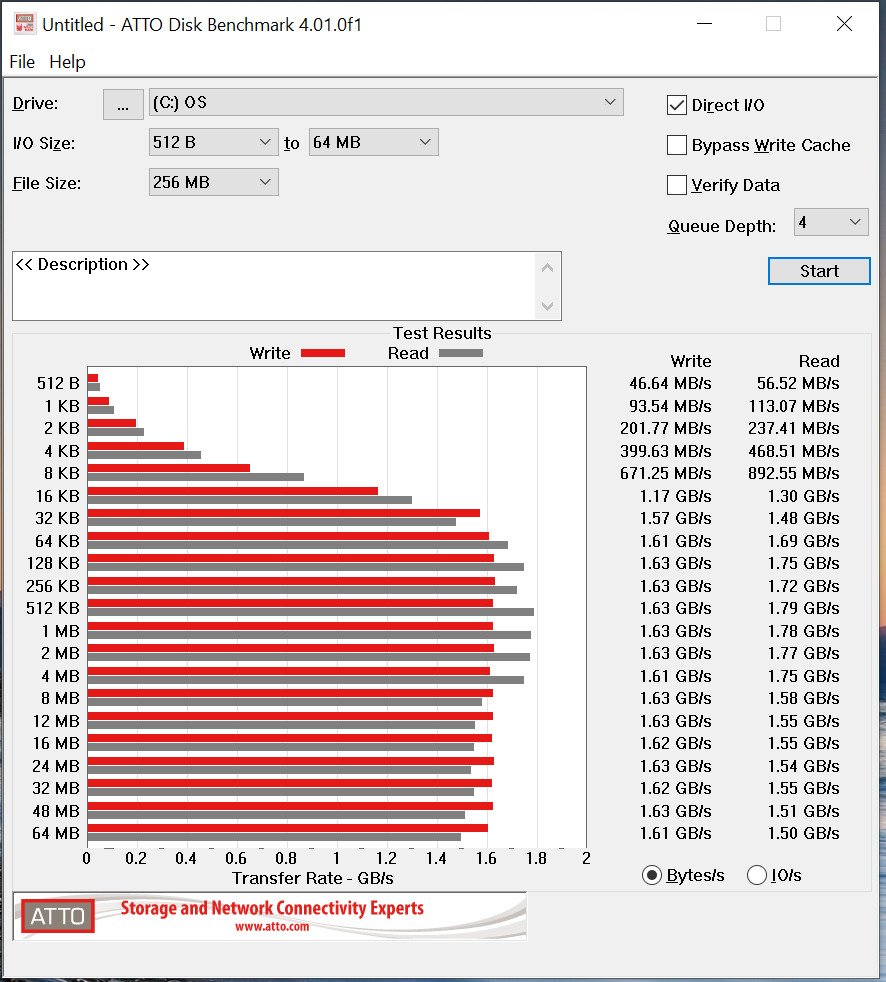Click the Read column header
886x982 pixels.
pyautogui.click(x=819, y=361)
